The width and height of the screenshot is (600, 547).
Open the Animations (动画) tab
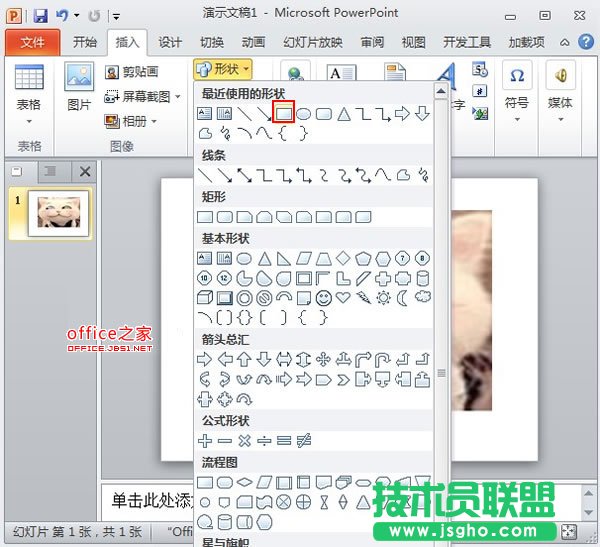point(253,42)
